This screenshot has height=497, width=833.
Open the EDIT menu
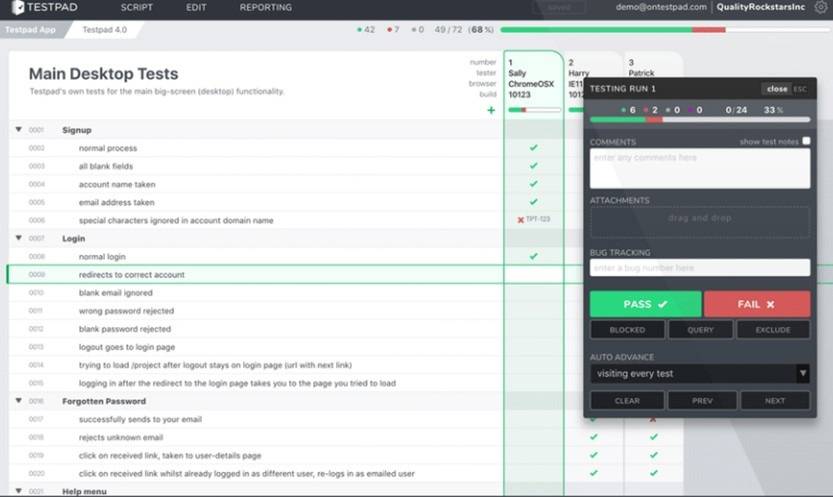(x=196, y=7)
